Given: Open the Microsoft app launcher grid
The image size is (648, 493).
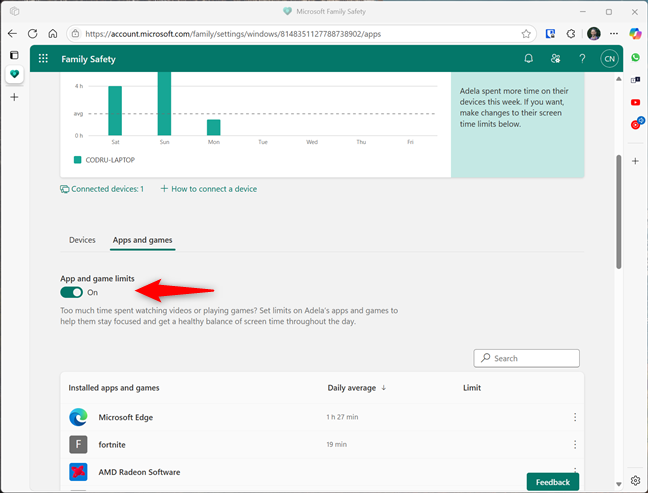Looking at the screenshot, I should point(43,59).
